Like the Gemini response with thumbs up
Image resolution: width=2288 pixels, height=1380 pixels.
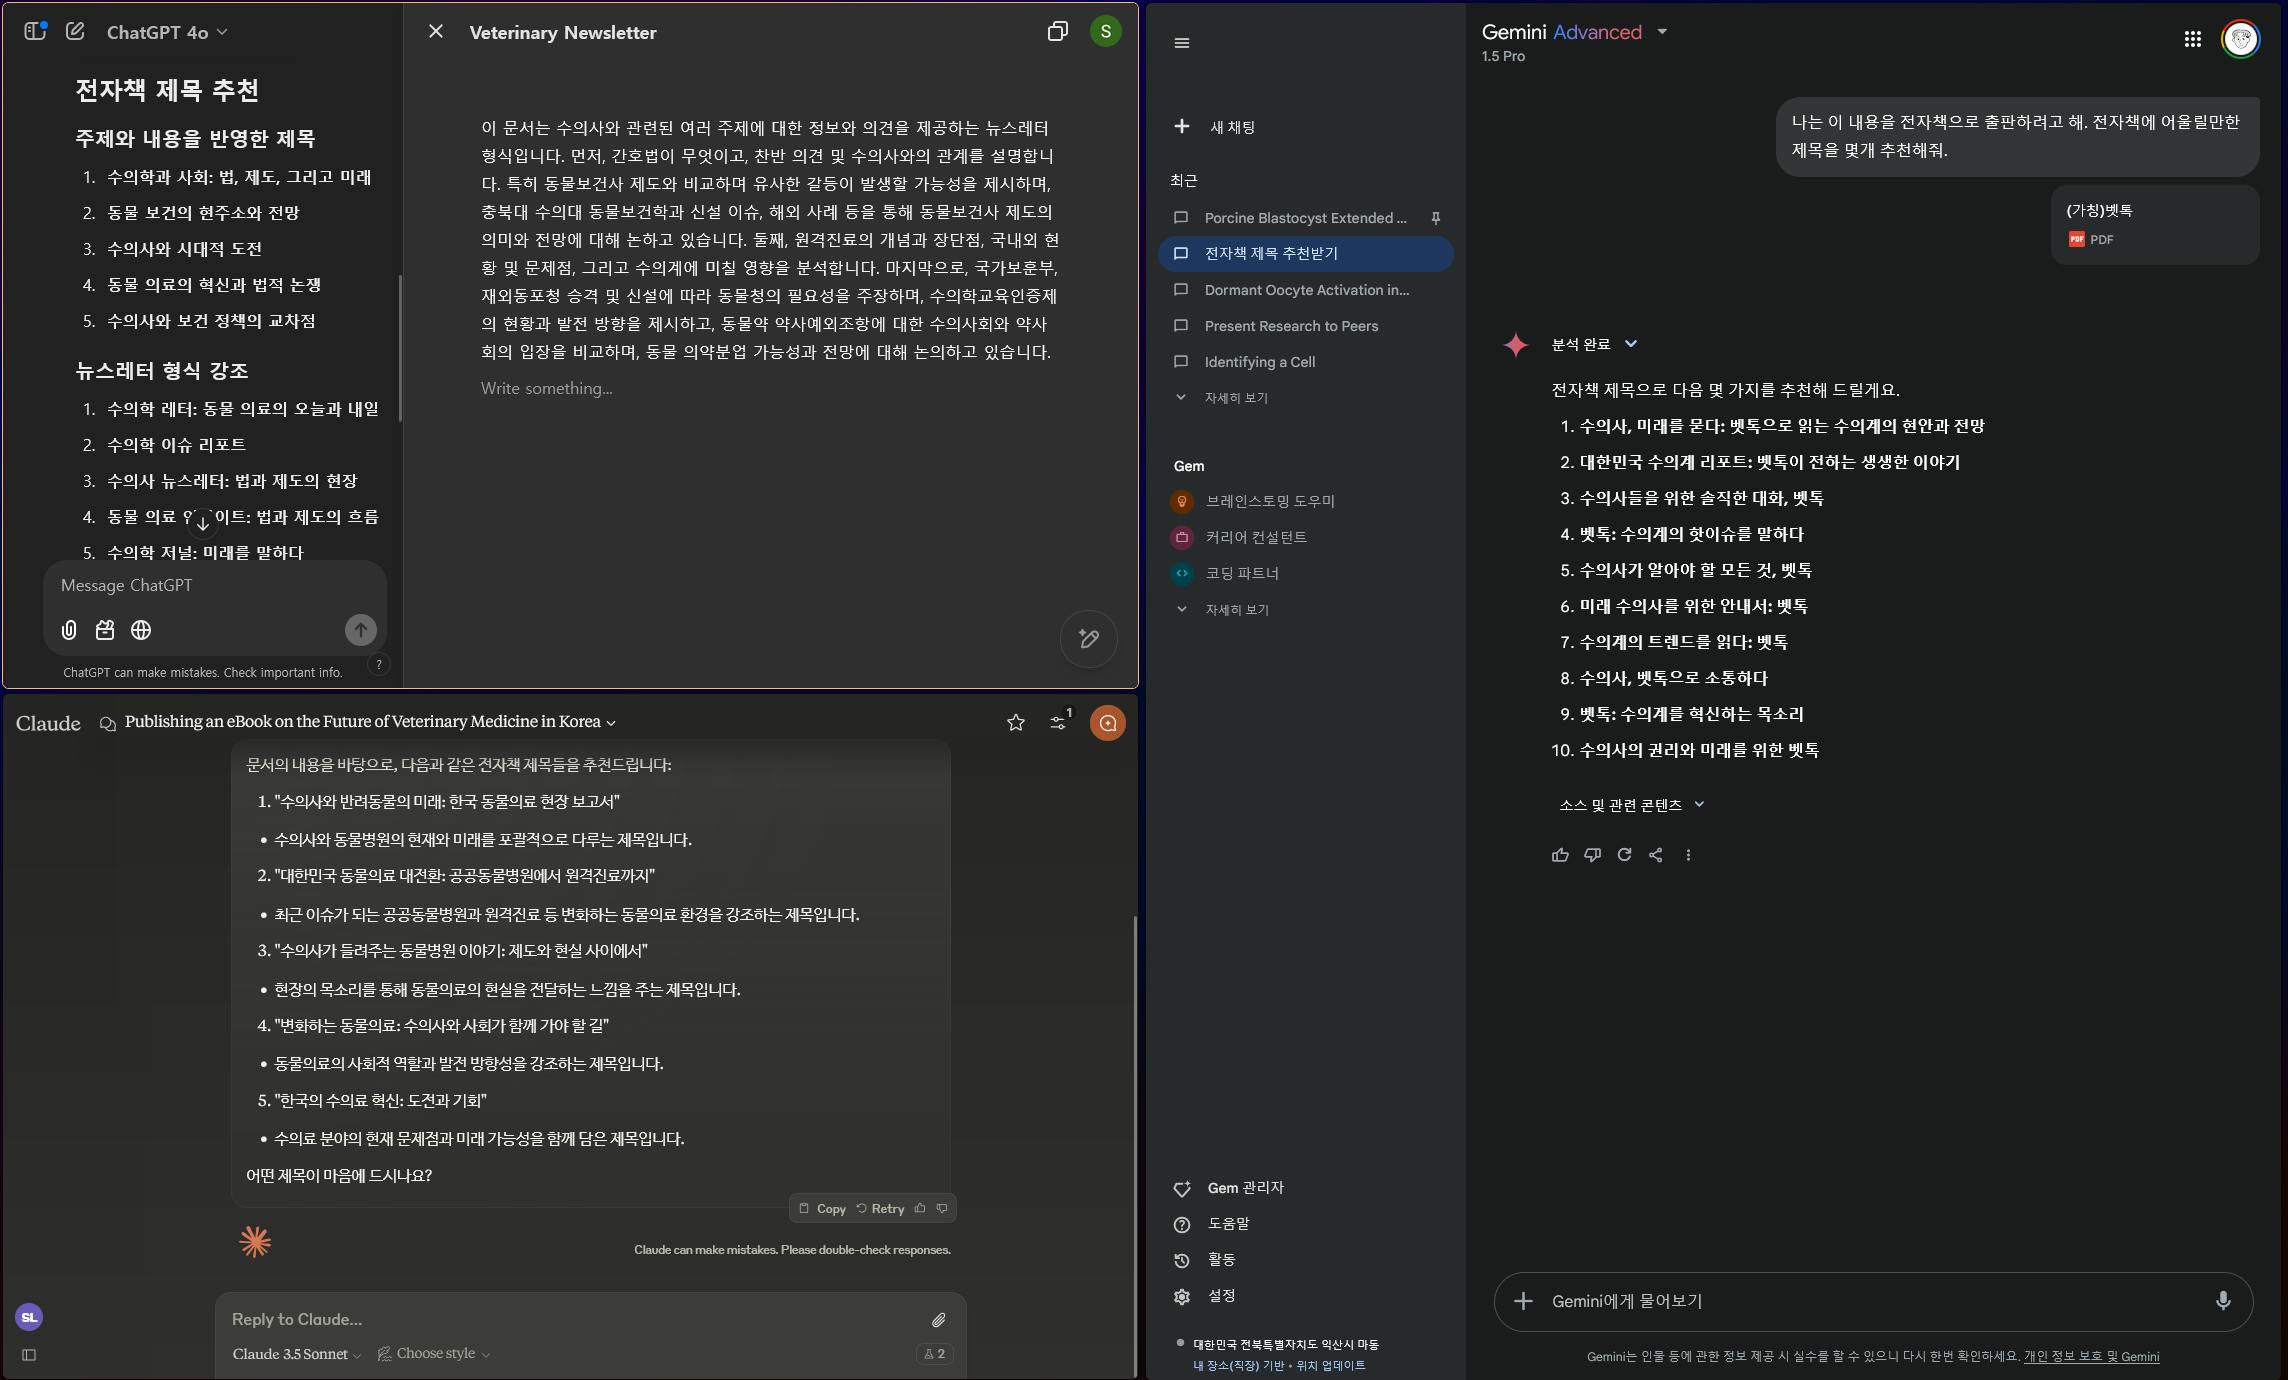(x=1560, y=855)
